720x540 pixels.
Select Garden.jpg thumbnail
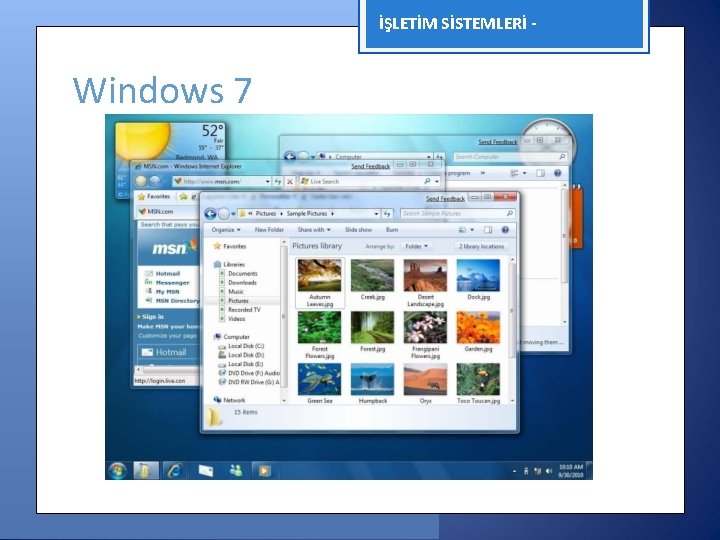pyautogui.click(x=478, y=327)
